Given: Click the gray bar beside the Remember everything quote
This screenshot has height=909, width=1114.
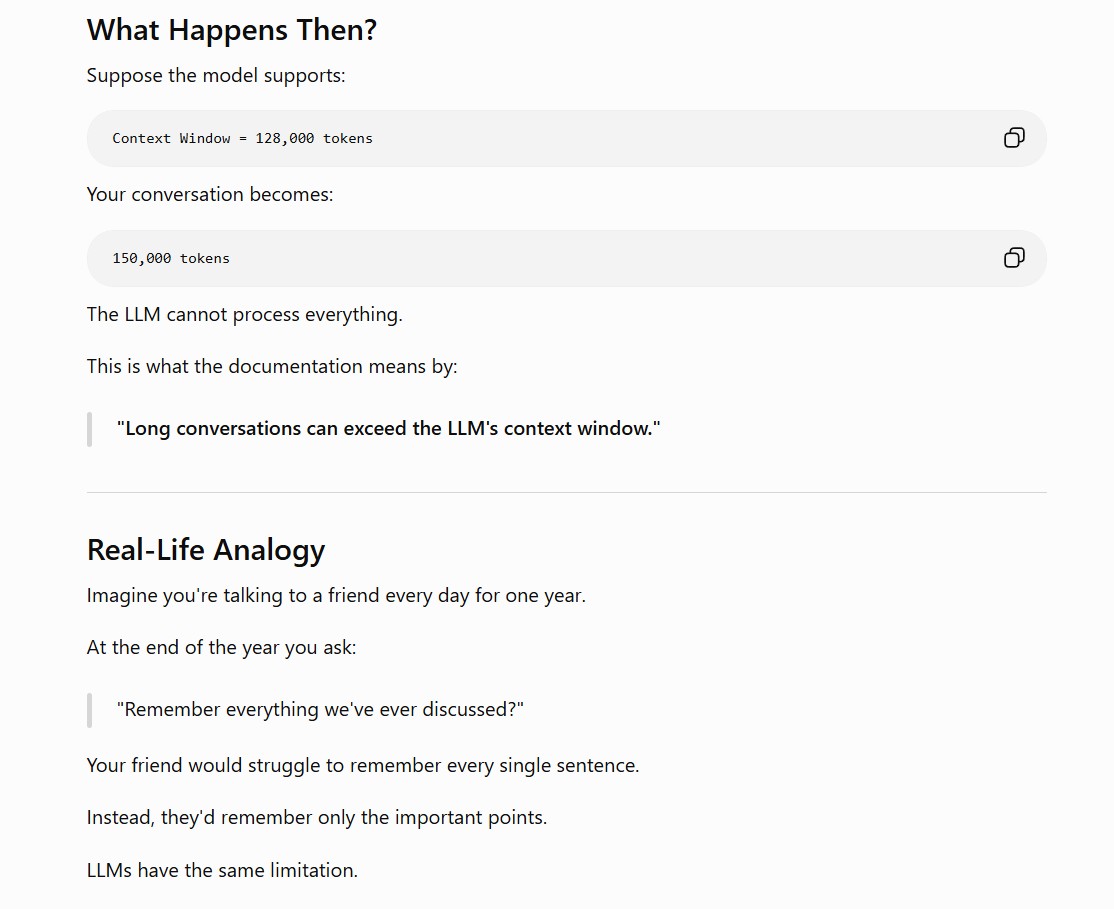Looking at the screenshot, I should click(90, 710).
